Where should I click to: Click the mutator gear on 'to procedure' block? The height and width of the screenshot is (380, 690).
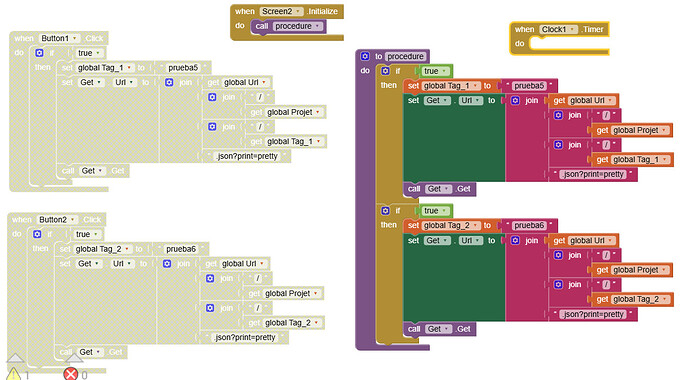point(365,56)
